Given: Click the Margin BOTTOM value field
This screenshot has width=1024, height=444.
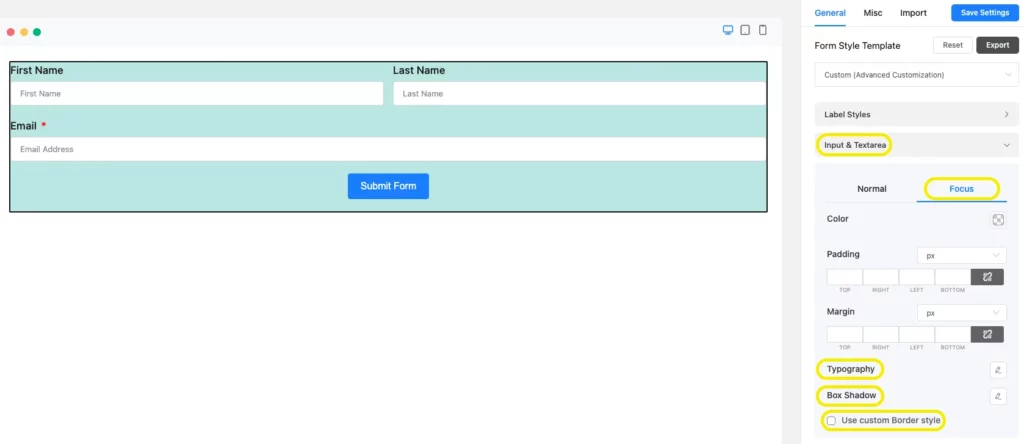Looking at the screenshot, I should click(x=953, y=334).
